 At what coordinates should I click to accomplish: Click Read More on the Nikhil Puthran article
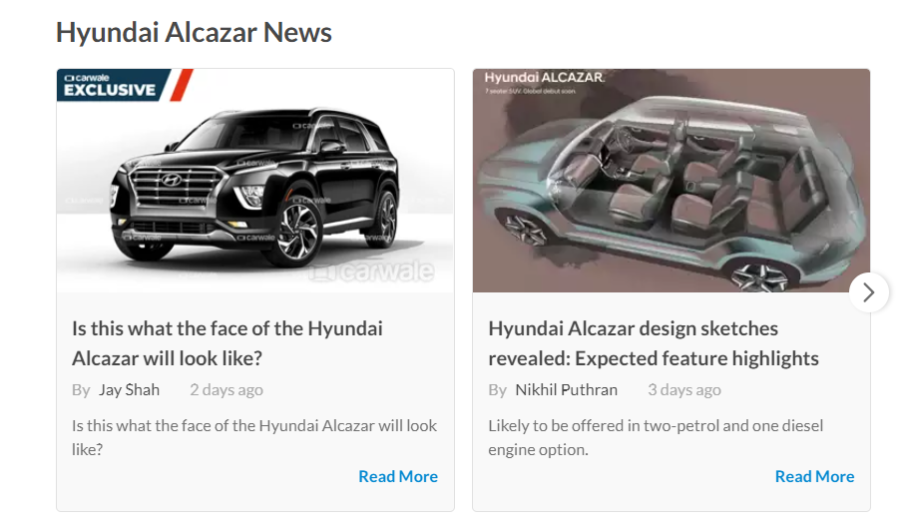pyautogui.click(x=814, y=477)
